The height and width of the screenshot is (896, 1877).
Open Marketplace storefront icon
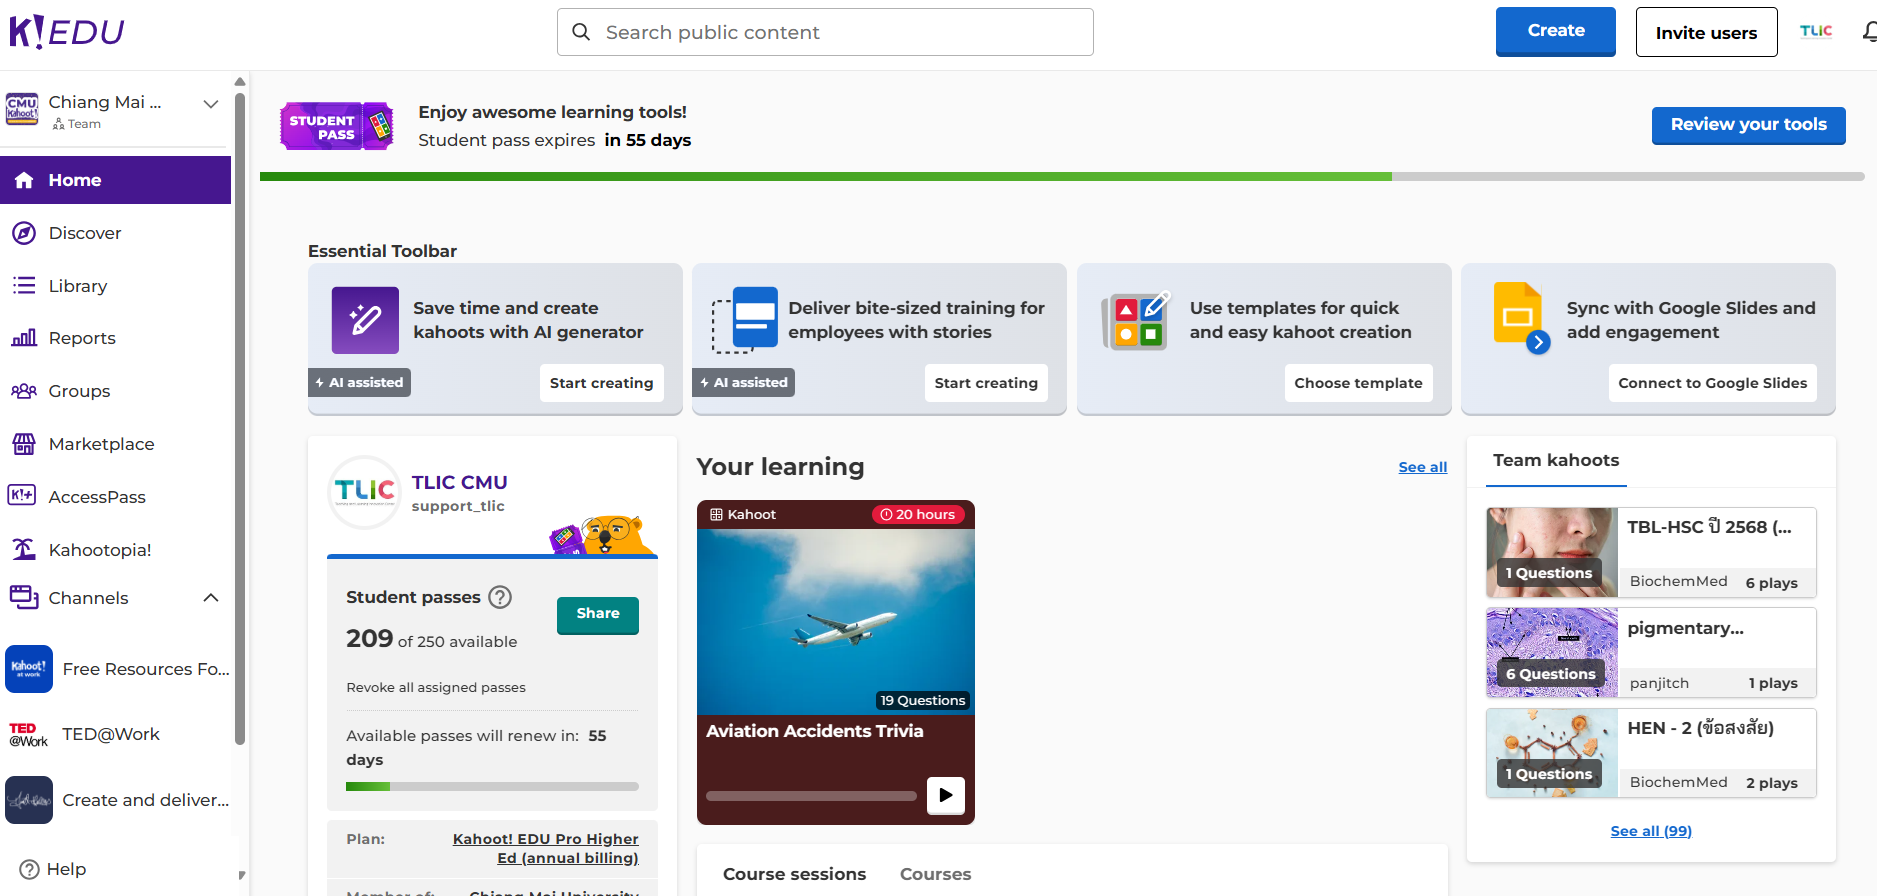(24, 444)
